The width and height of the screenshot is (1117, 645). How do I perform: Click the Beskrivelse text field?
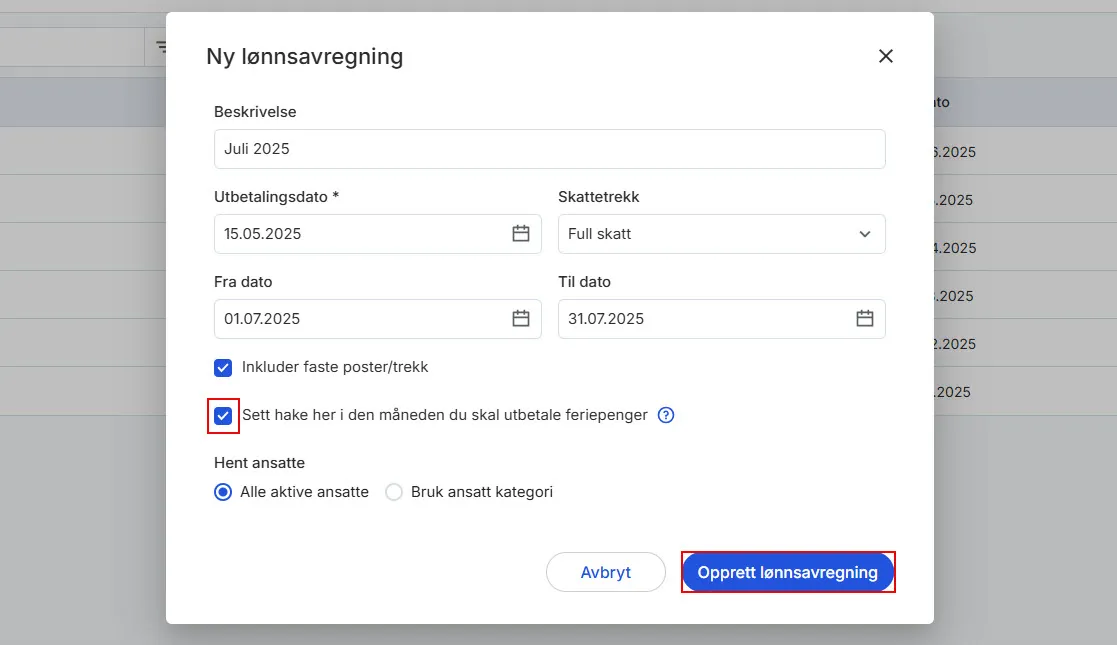tap(549, 148)
